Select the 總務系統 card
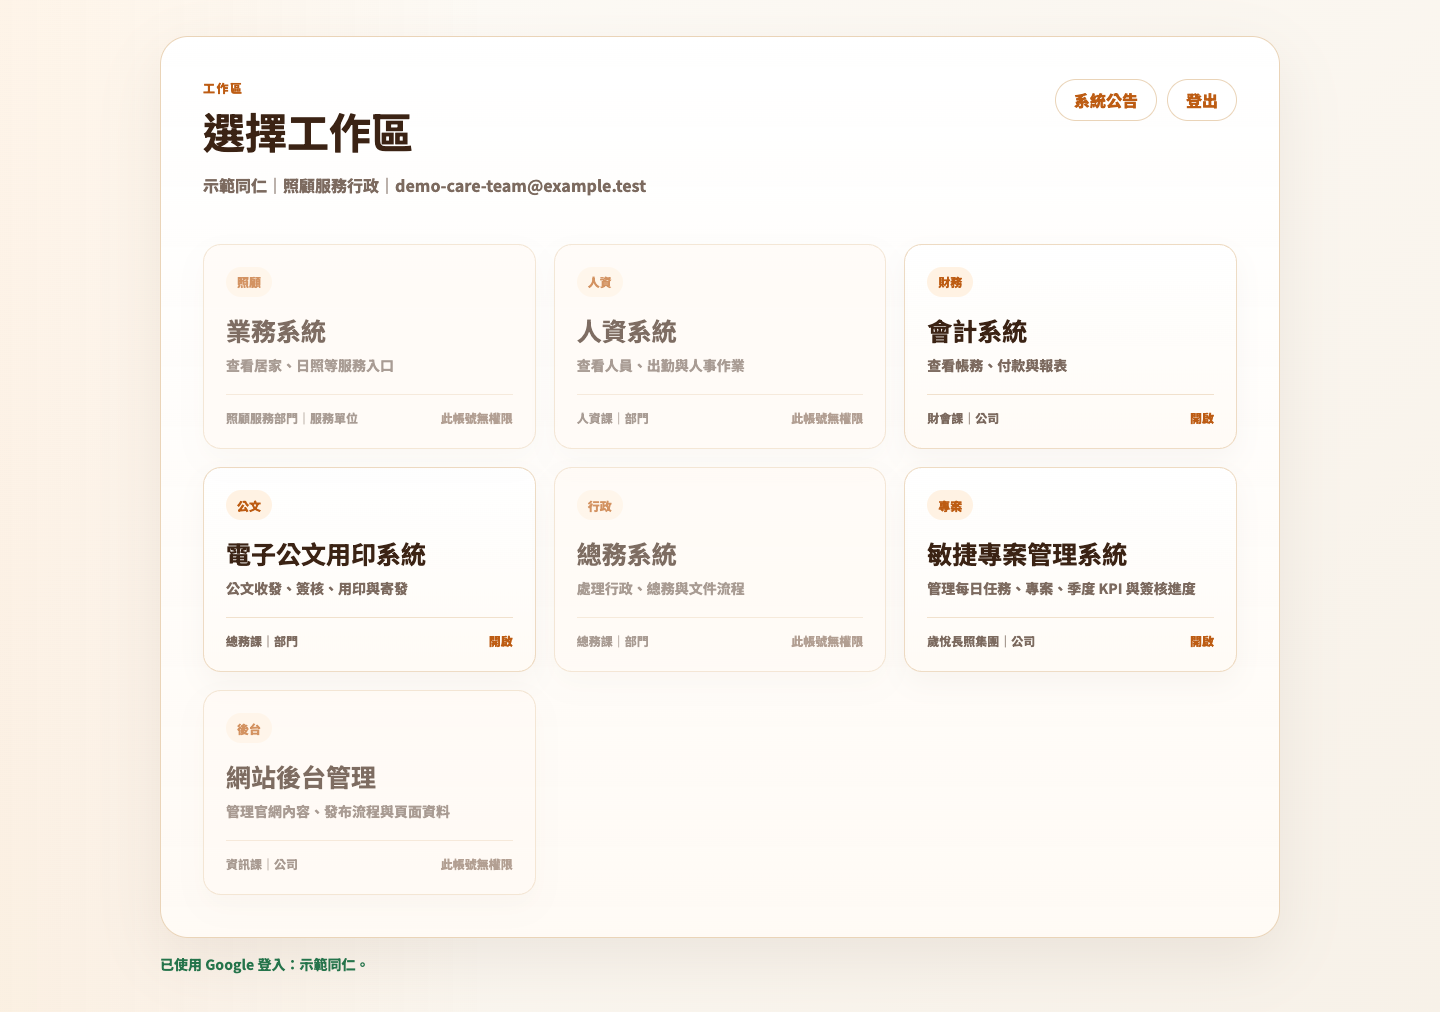The height and width of the screenshot is (1012, 1440). tap(720, 569)
